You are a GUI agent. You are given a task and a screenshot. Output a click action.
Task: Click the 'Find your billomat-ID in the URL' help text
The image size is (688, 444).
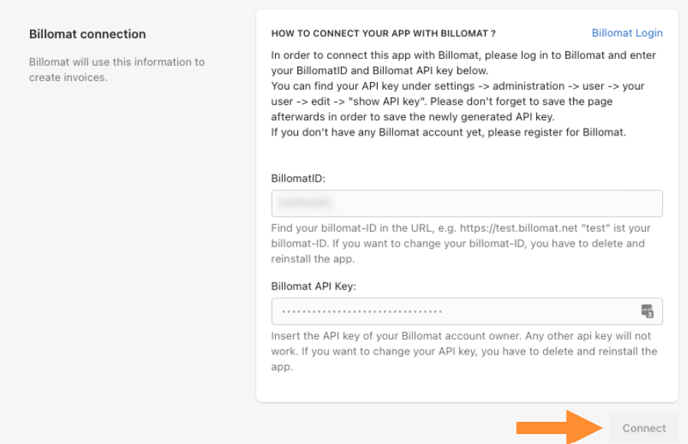click(461, 243)
